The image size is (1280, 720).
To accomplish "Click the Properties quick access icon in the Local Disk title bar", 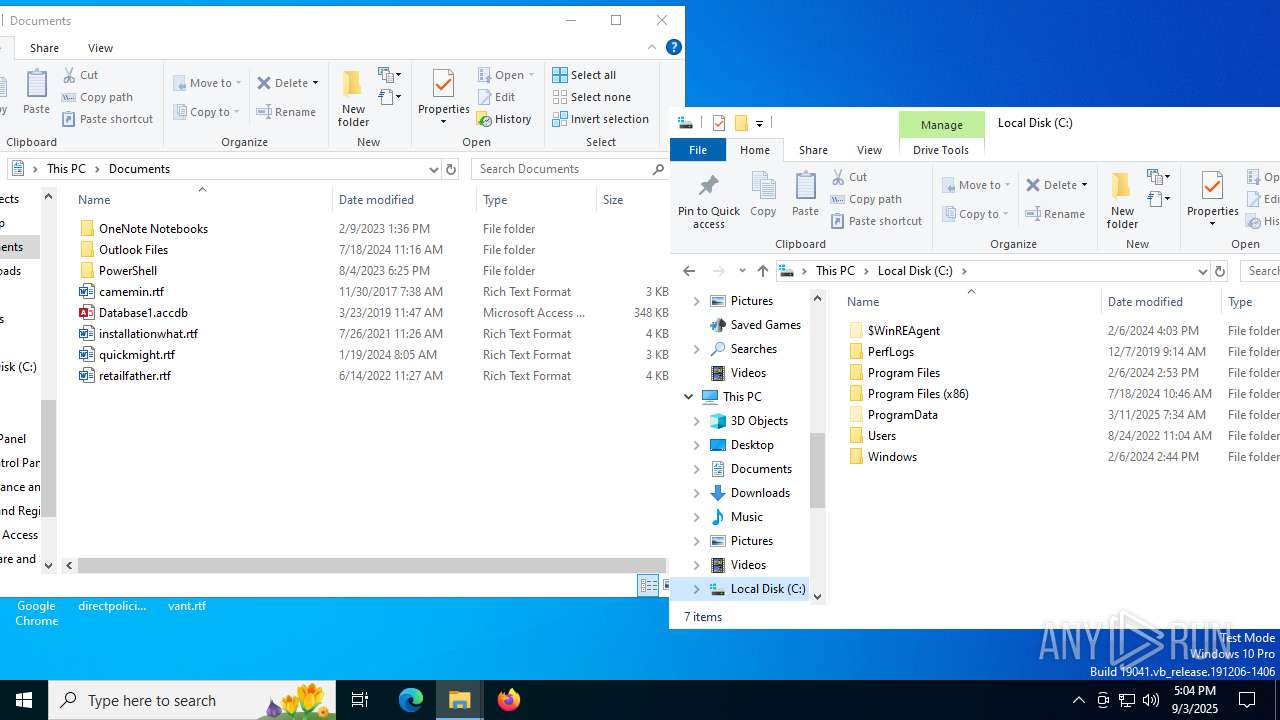I will click(x=718, y=123).
